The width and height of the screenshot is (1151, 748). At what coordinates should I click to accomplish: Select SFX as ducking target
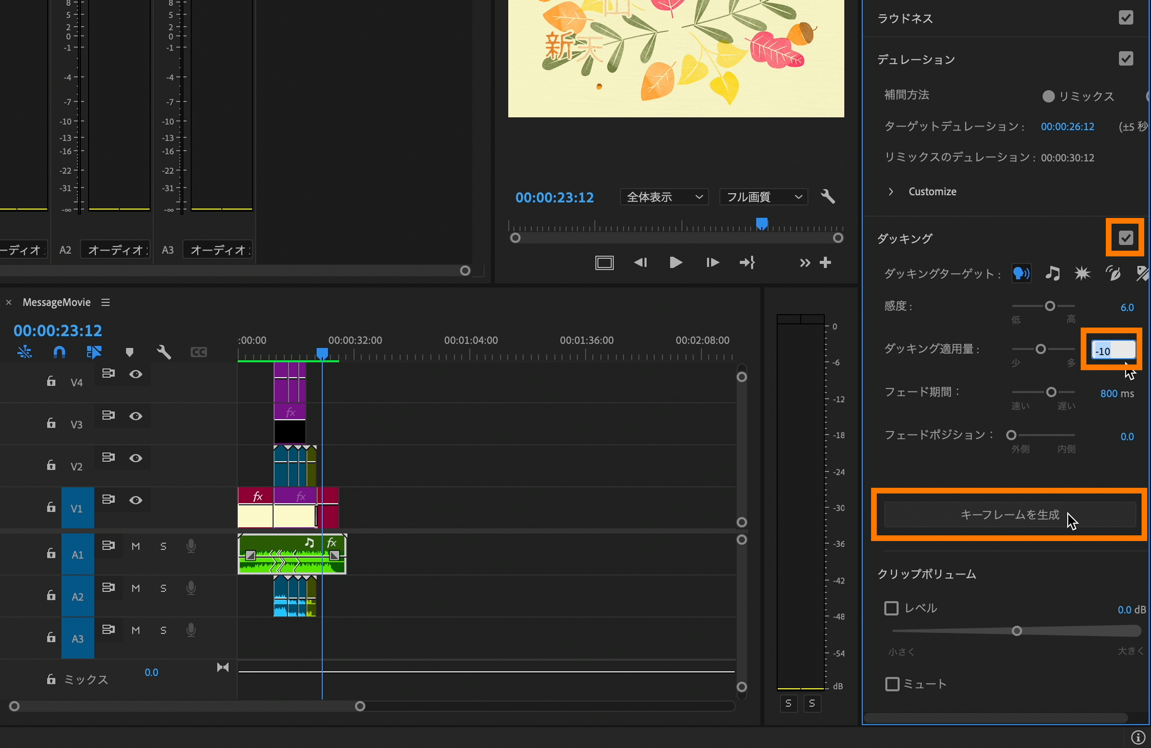coord(1082,274)
